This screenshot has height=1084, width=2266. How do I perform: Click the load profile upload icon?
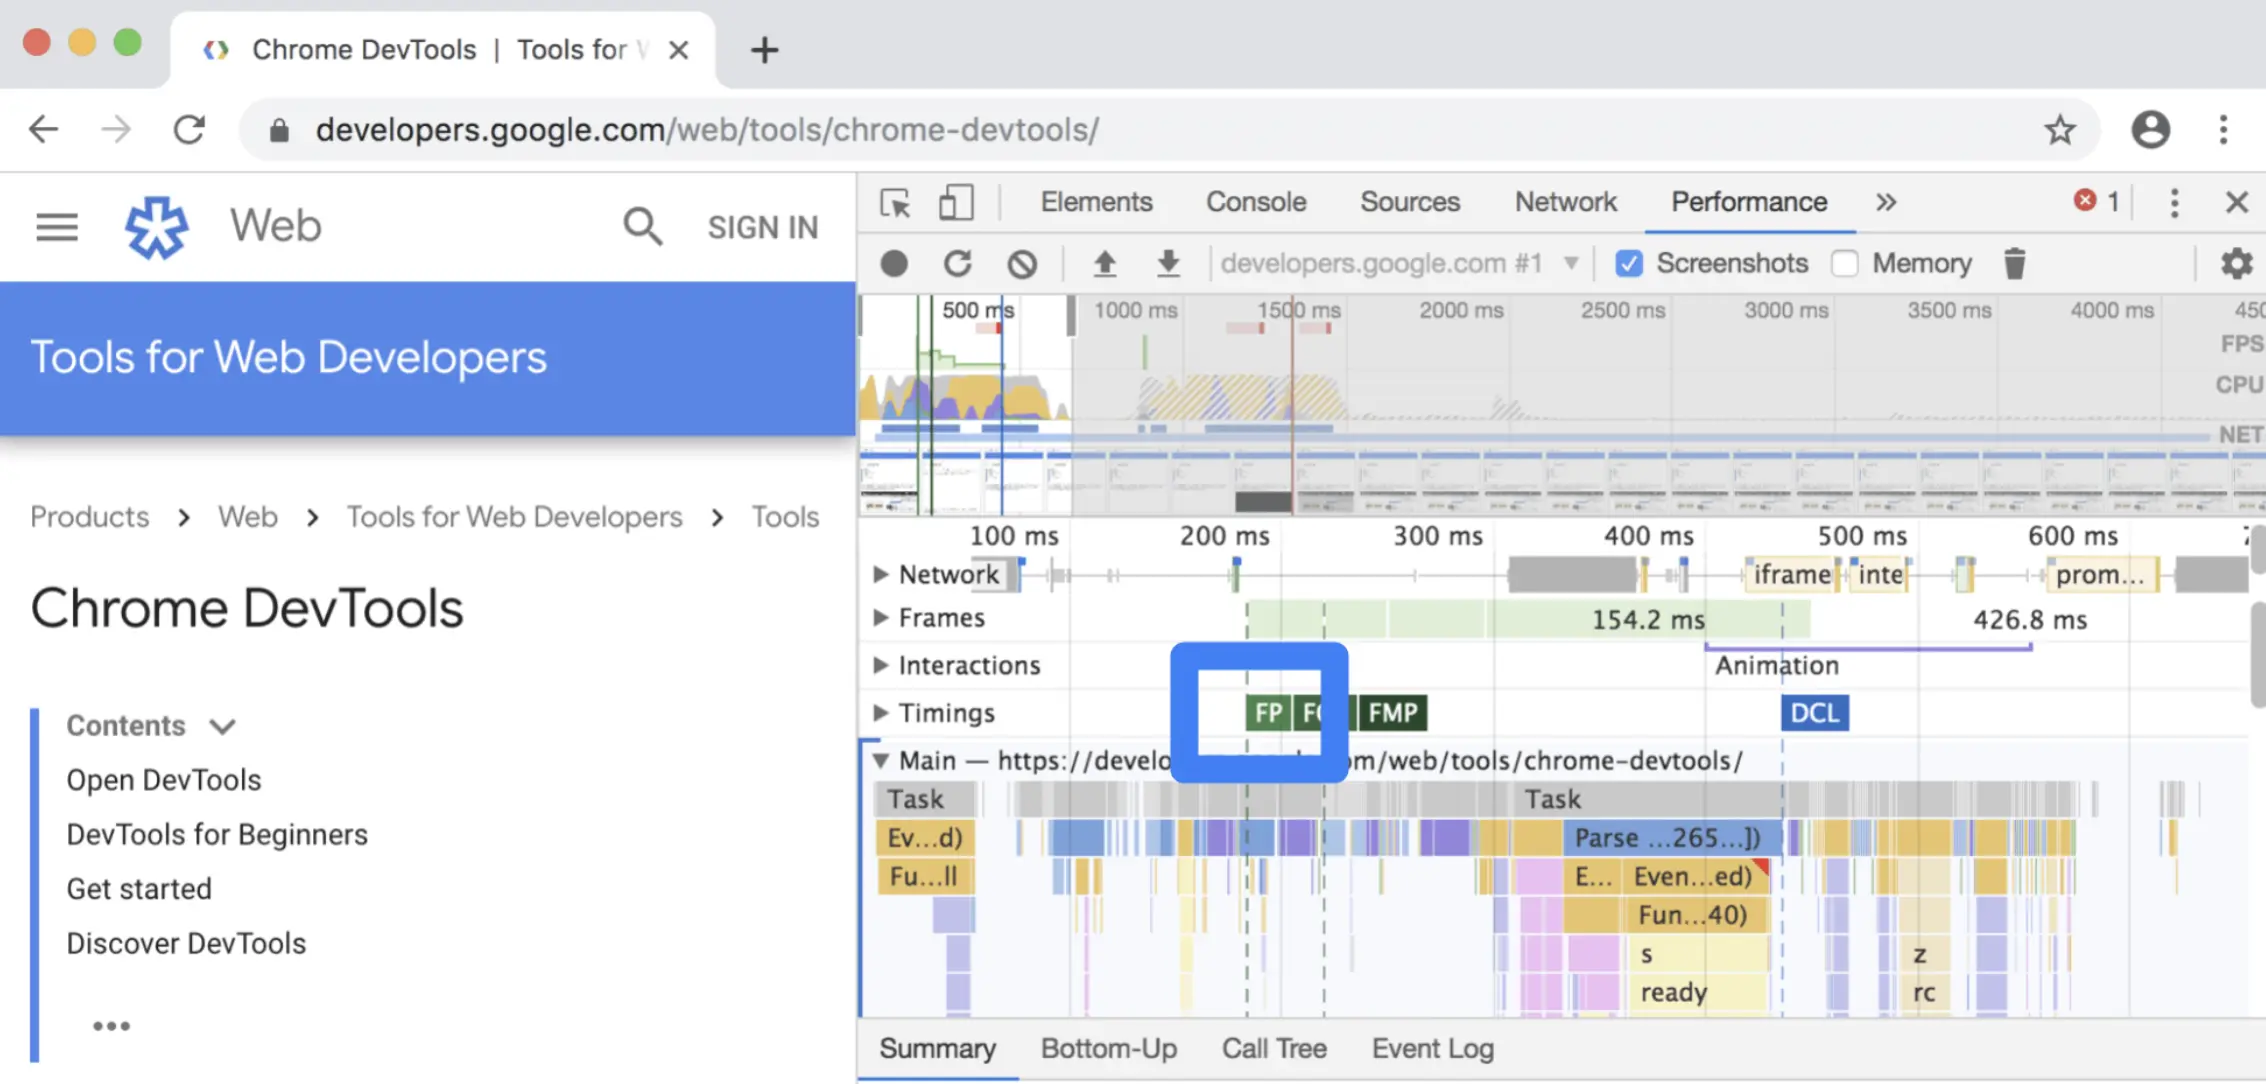point(1104,264)
